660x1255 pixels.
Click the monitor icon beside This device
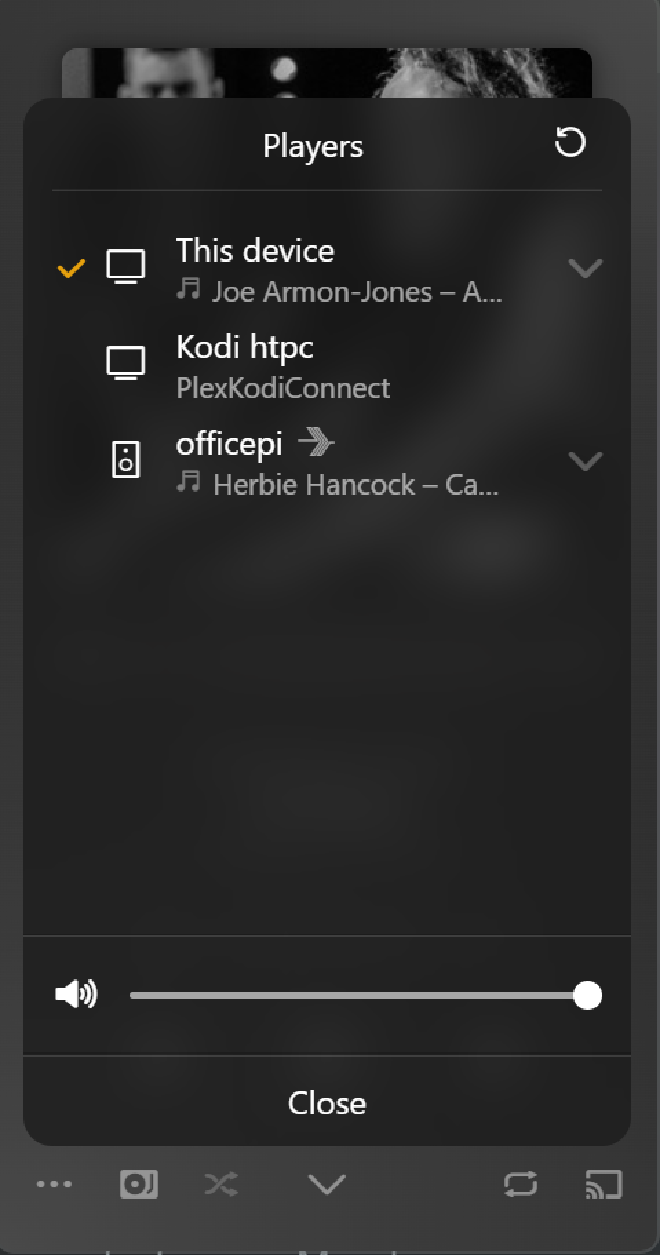pyautogui.click(x=127, y=266)
